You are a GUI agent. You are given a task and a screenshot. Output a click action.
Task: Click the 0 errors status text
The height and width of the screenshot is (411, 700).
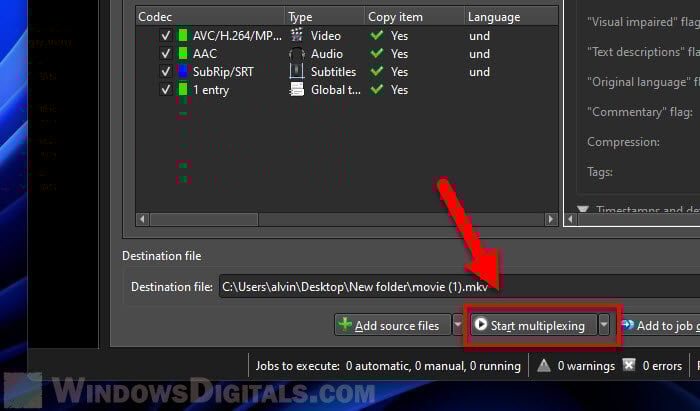(x=662, y=366)
